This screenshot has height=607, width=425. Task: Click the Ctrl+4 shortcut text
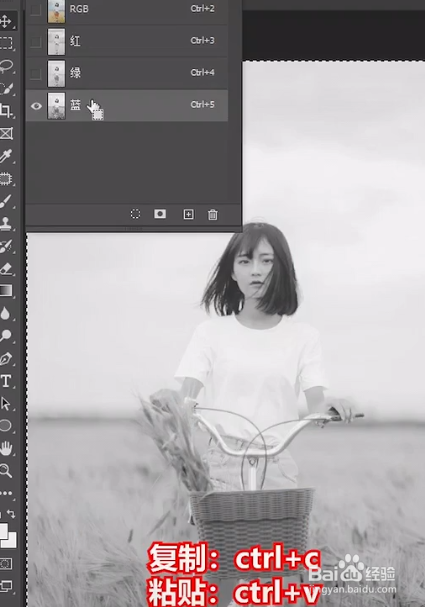(x=202, y=72)
